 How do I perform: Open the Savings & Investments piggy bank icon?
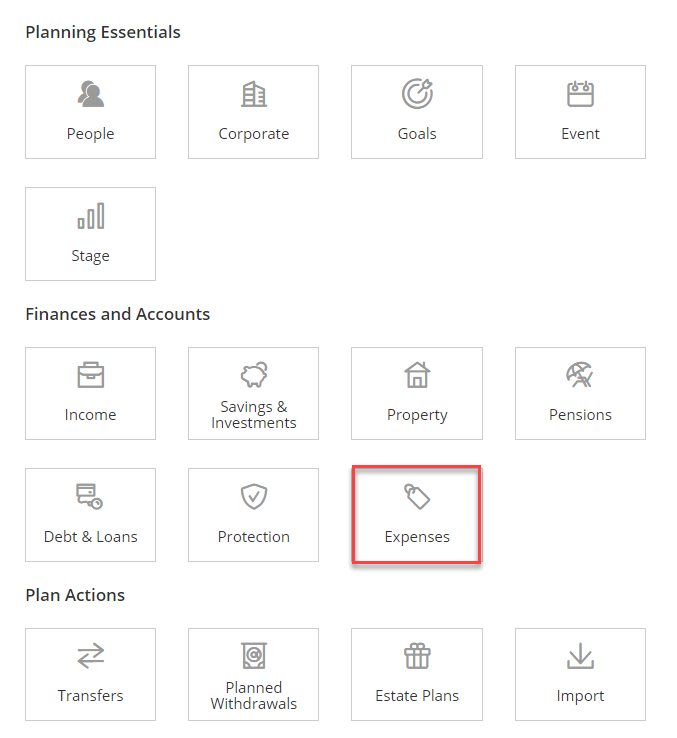coord(254,375)
